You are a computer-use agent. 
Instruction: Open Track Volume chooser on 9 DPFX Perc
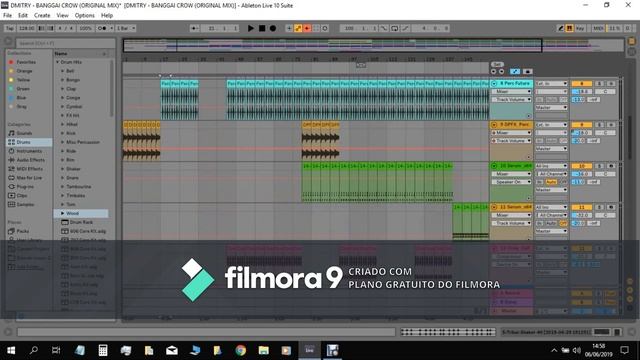click(511, 141)
